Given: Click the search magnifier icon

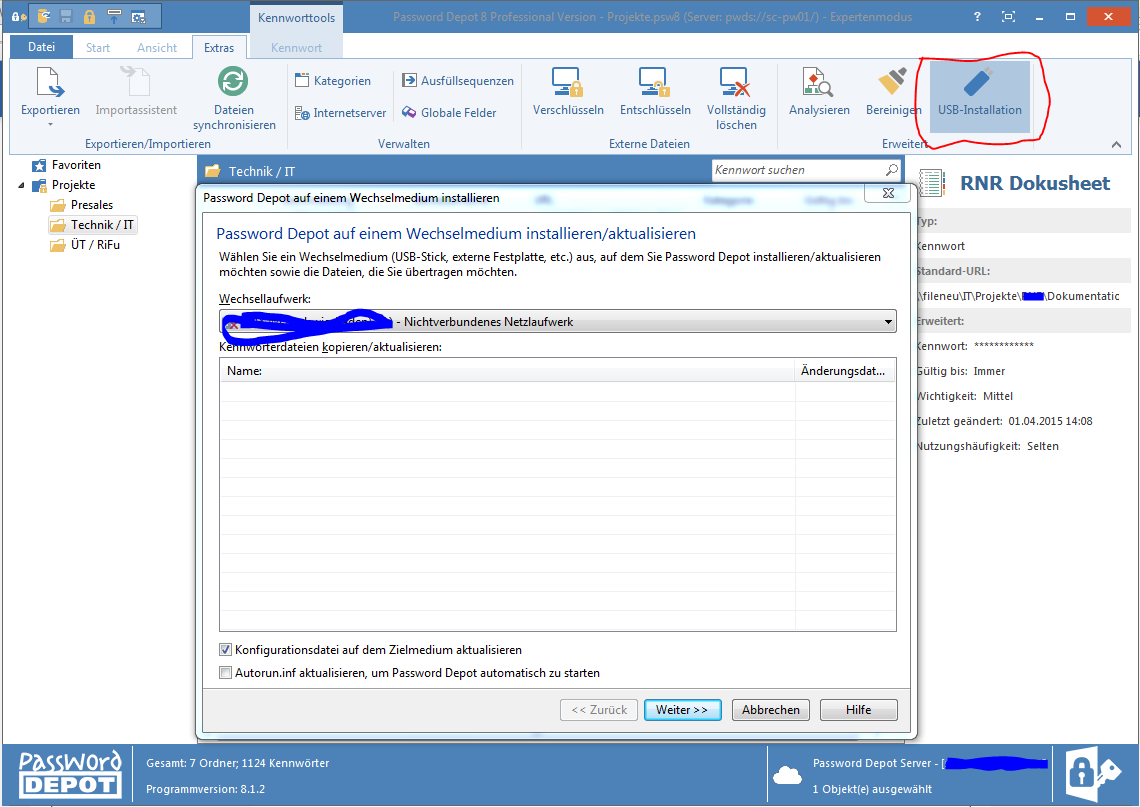Looking at the screenshot, I should click(891, 169).
